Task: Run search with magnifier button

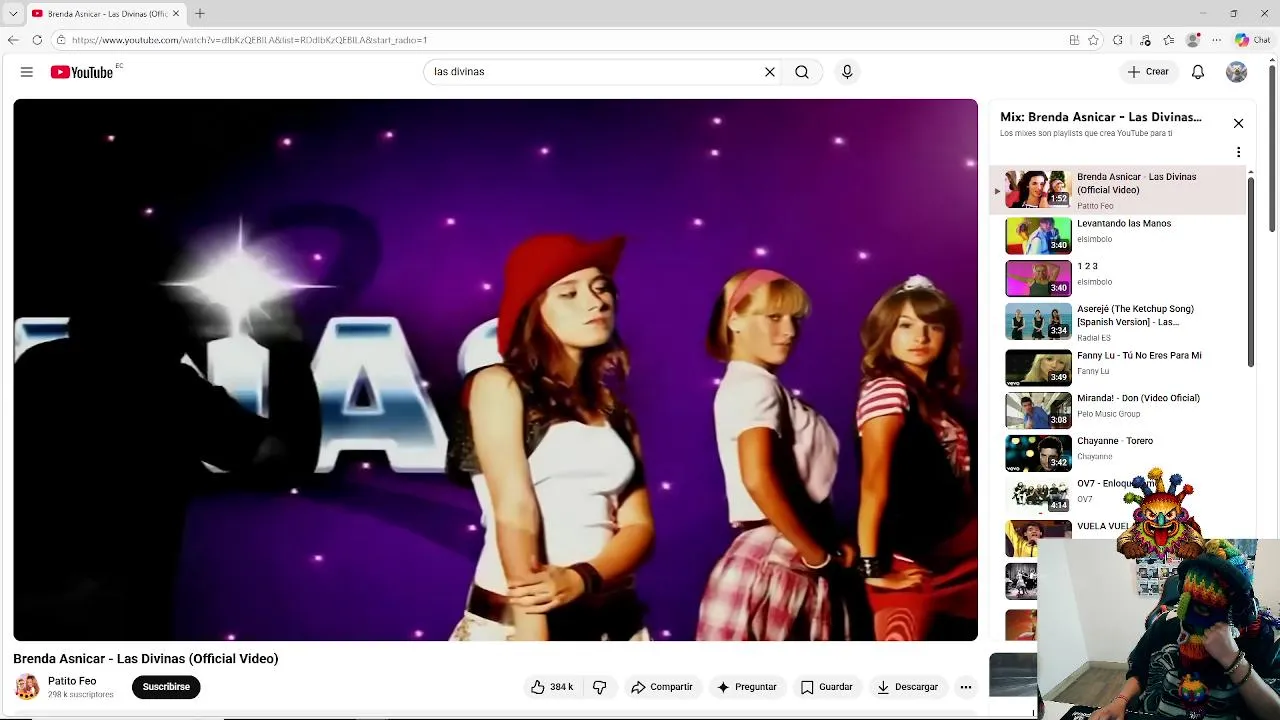Action: click(802, 72)
